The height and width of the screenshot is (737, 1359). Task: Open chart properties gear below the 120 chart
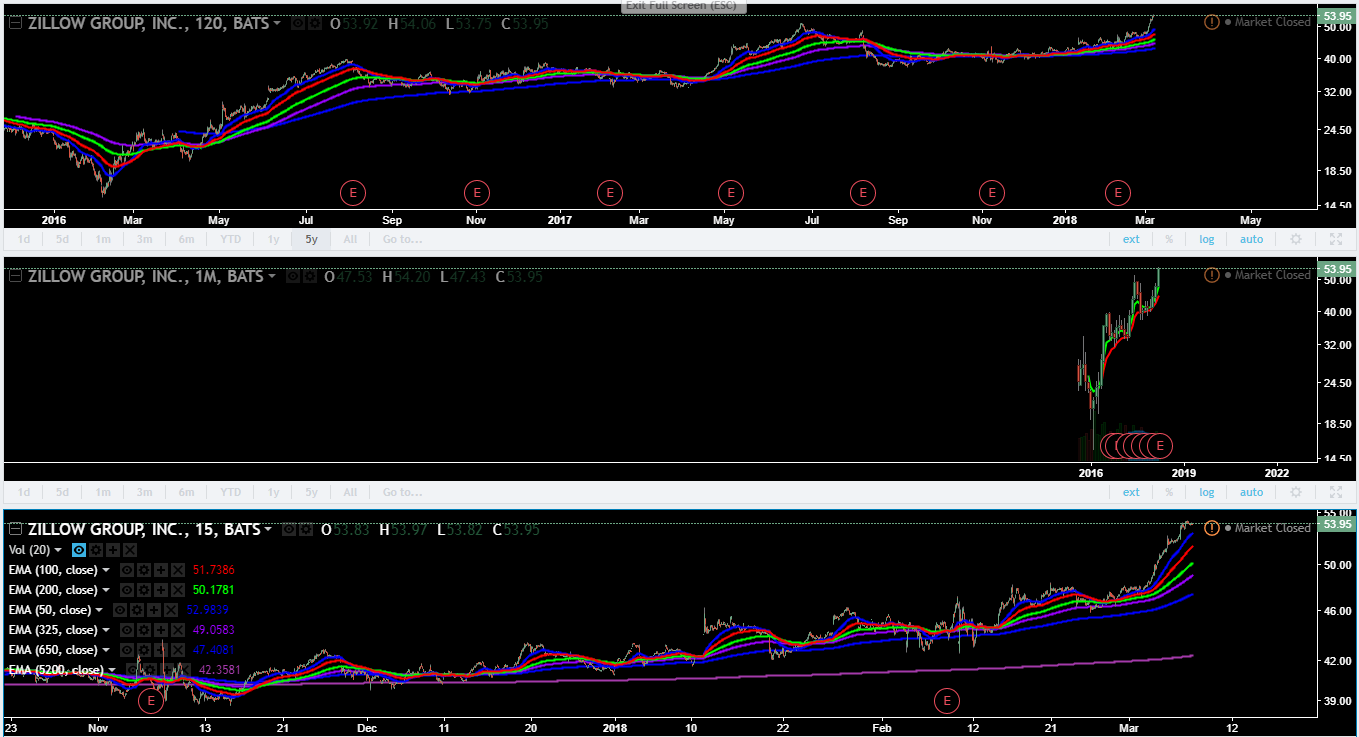click(1296, 239)
